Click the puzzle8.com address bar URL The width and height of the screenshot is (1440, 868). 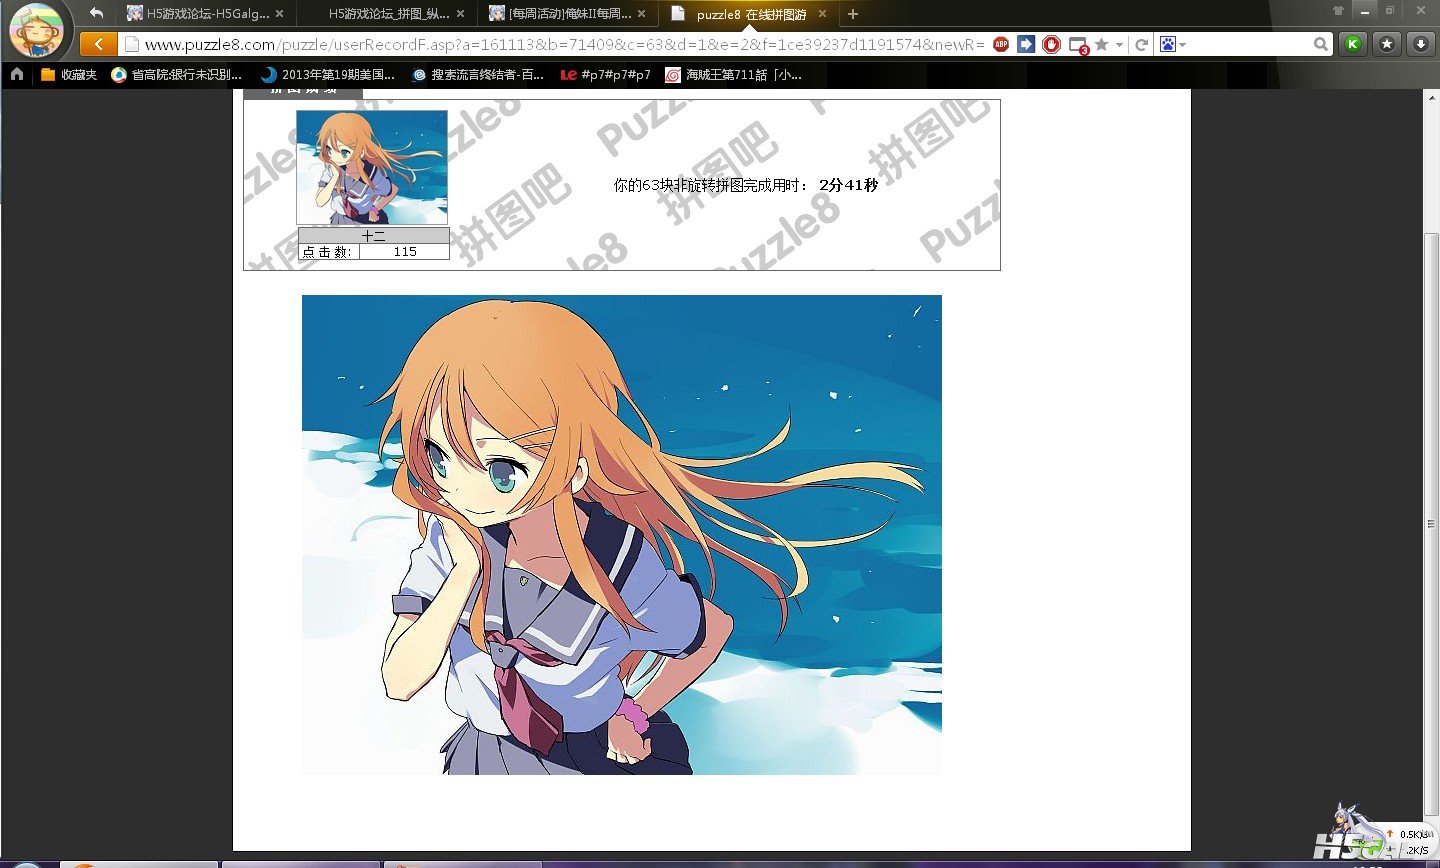pos(564,44)
